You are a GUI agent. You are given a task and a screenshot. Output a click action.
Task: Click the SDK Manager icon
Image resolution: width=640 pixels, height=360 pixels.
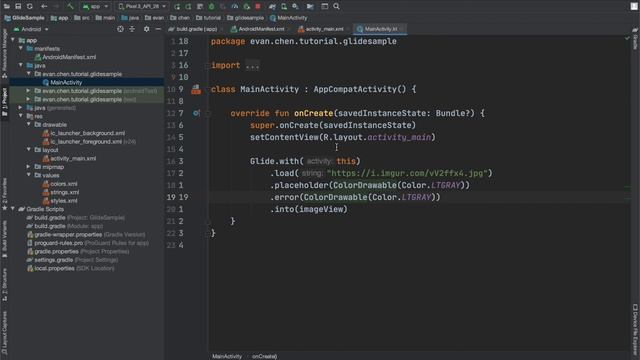(296, 7)
